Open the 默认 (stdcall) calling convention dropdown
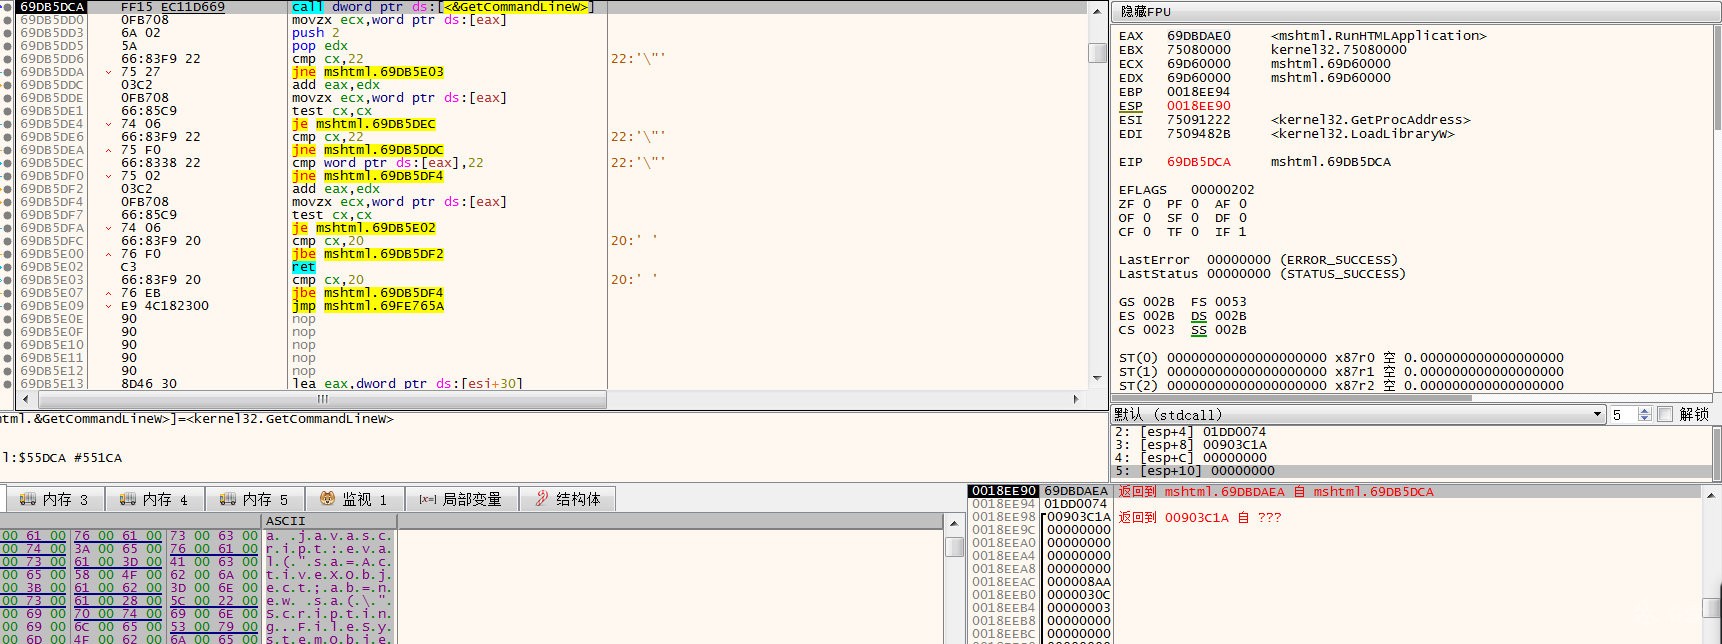 [1357, 414]
